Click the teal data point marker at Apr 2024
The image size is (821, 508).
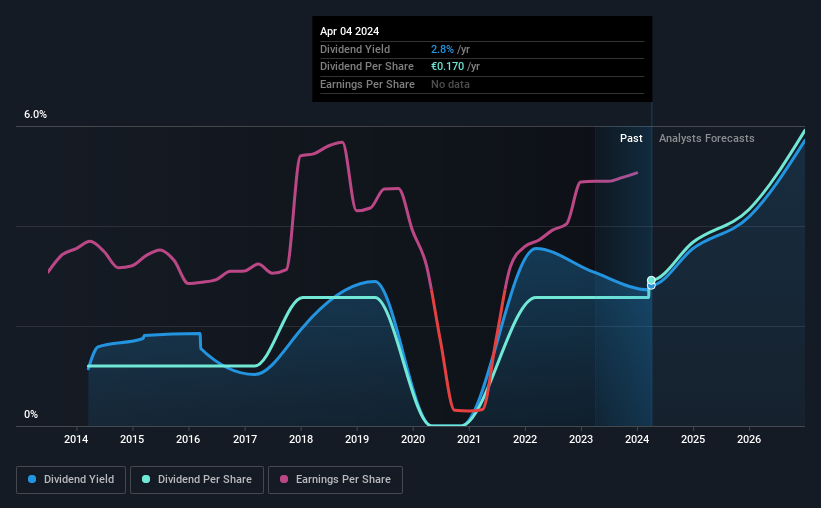tap(651, 281)
